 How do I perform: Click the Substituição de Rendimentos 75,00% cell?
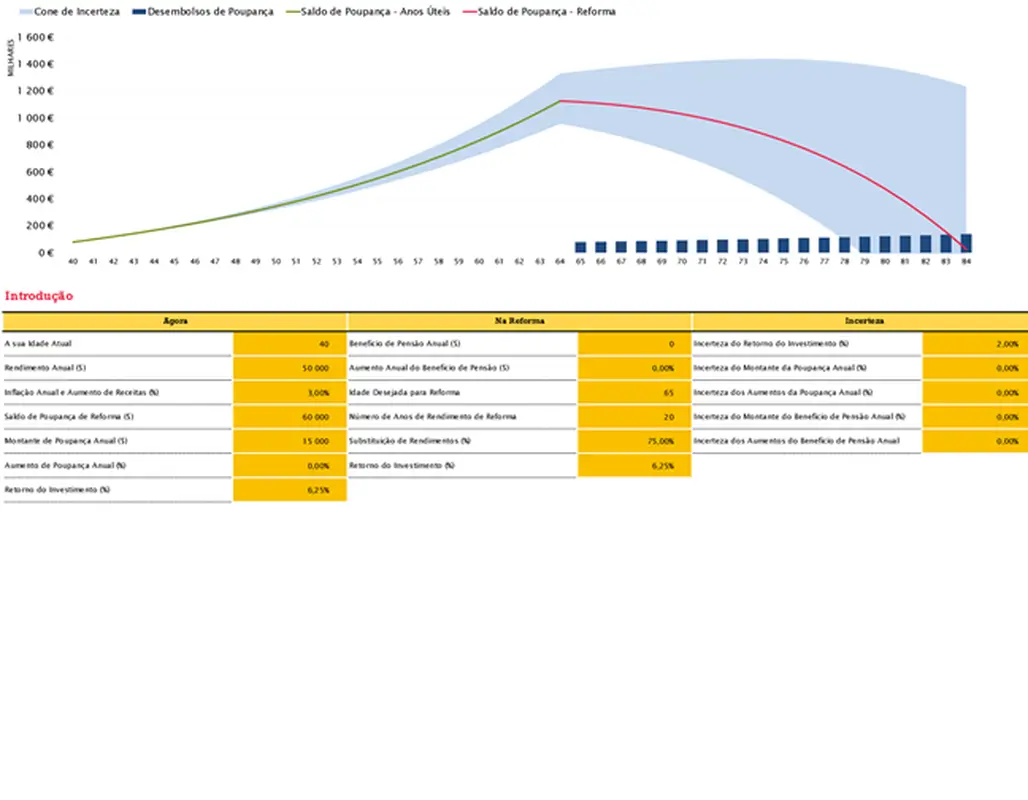[634, 441]
